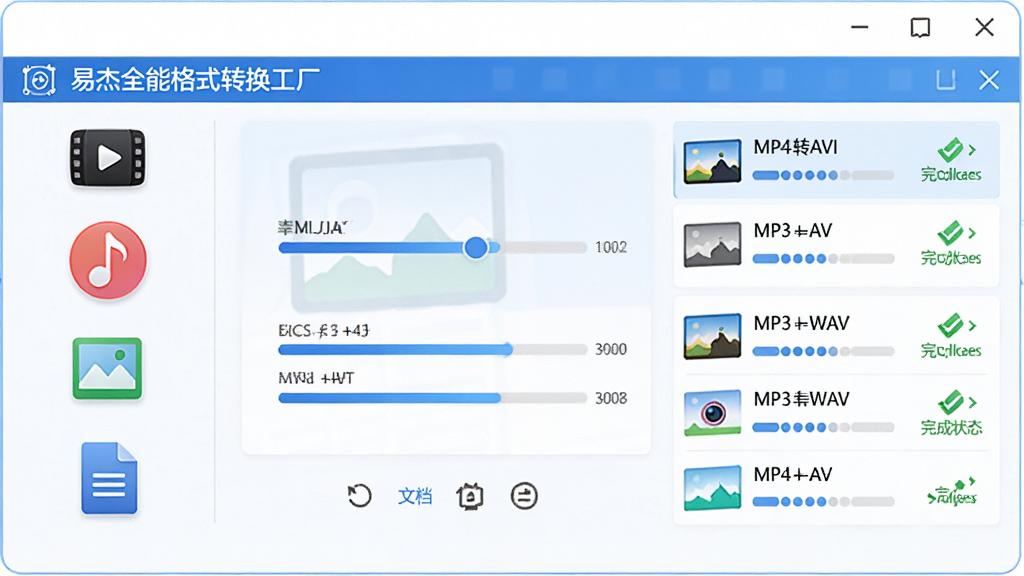Expand the chevron arrow on MP4转AVI row
The width and height of the screenshot is (1024, 576).
pos(972,150)
